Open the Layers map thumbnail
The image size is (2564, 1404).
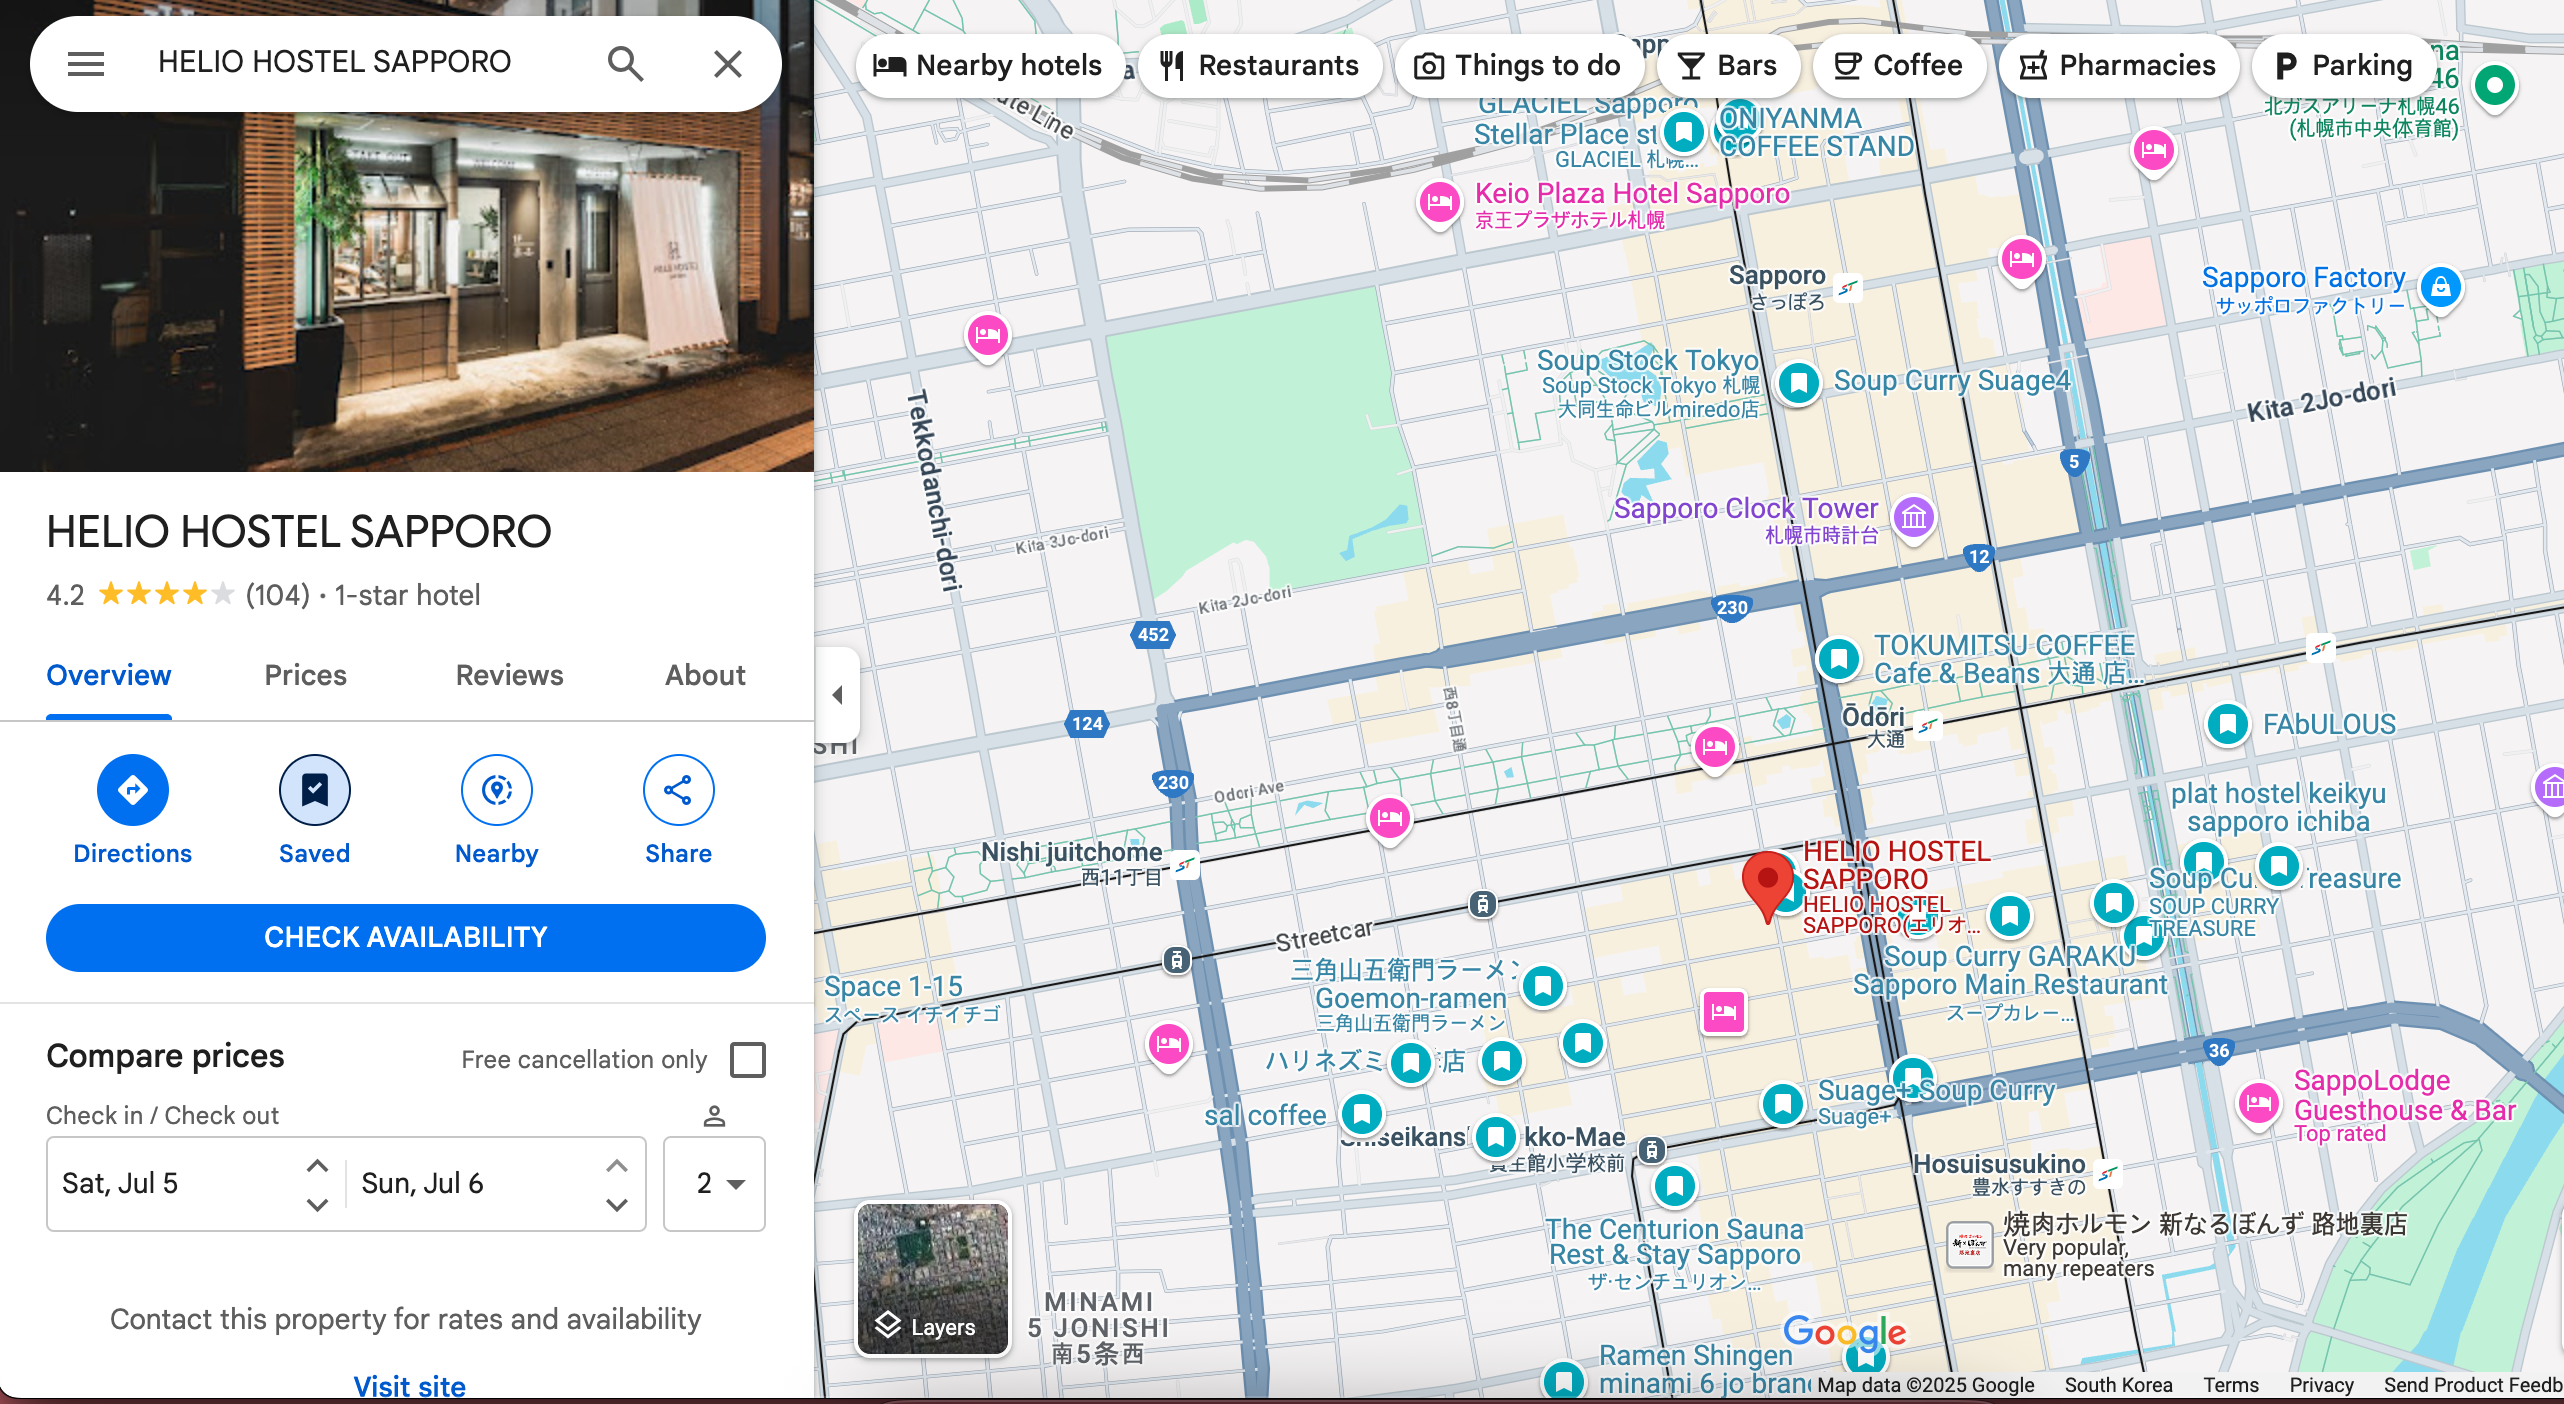(x=933, y=1279)
